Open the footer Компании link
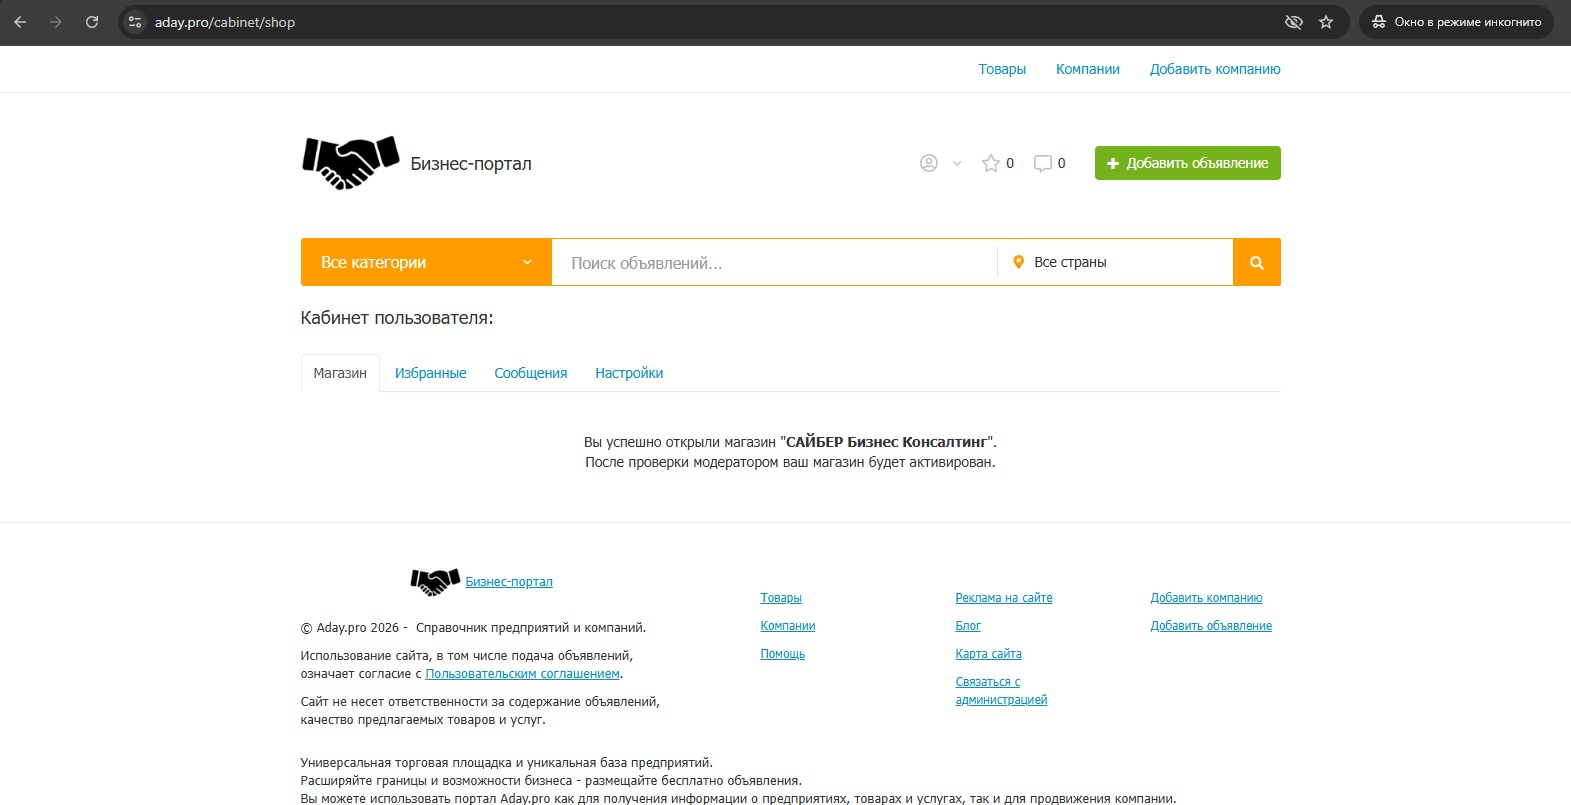This screenshot has width=1571, height=805. click(x=788, y=626)
